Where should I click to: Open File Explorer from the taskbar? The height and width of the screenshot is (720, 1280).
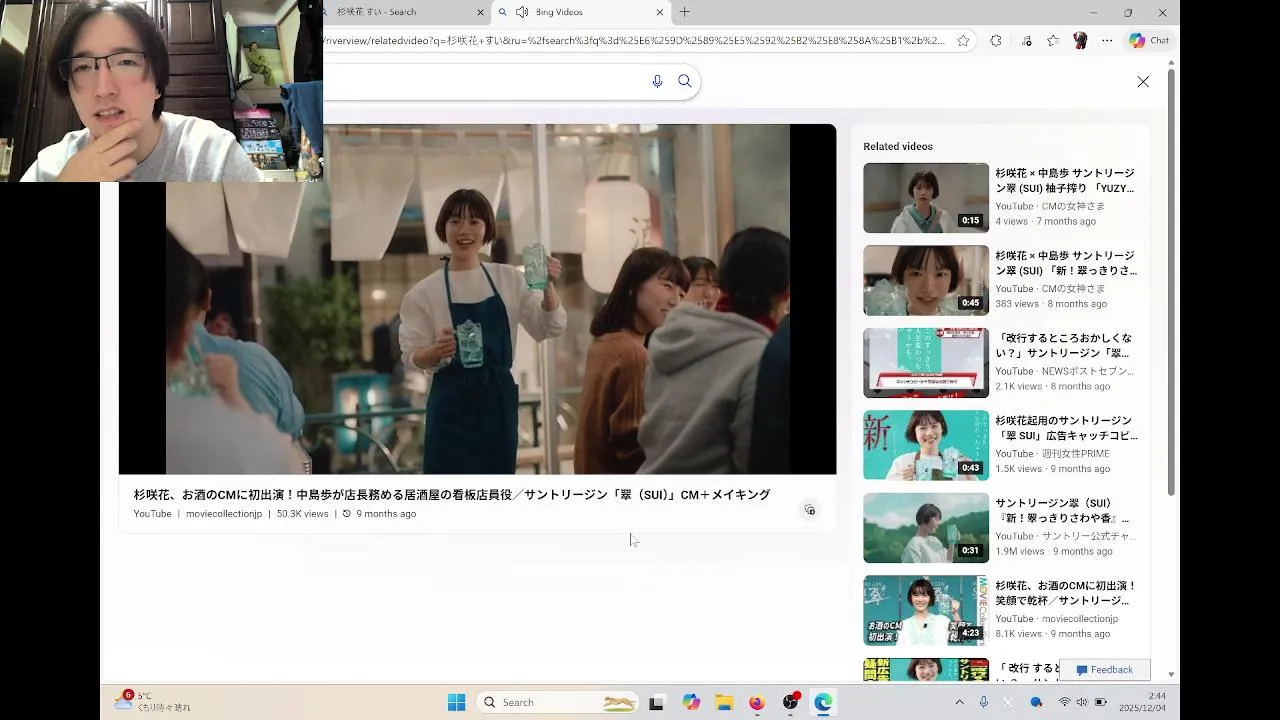pyautogui.click(x=724, y=702)
